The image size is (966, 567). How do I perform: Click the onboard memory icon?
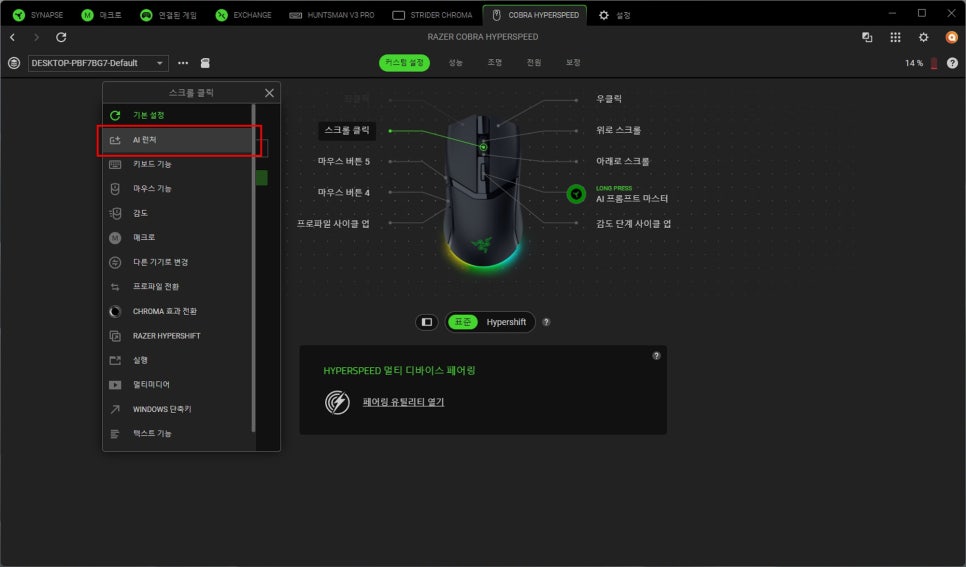pos(205,63)
